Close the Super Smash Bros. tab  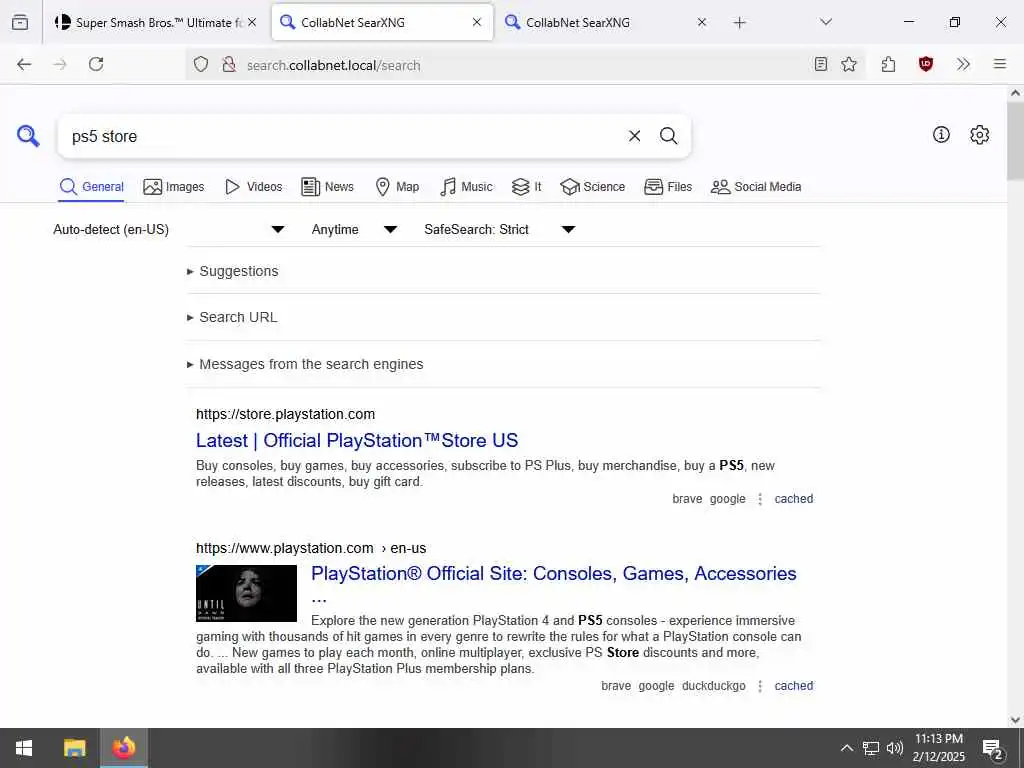click(x=252, y=22)
